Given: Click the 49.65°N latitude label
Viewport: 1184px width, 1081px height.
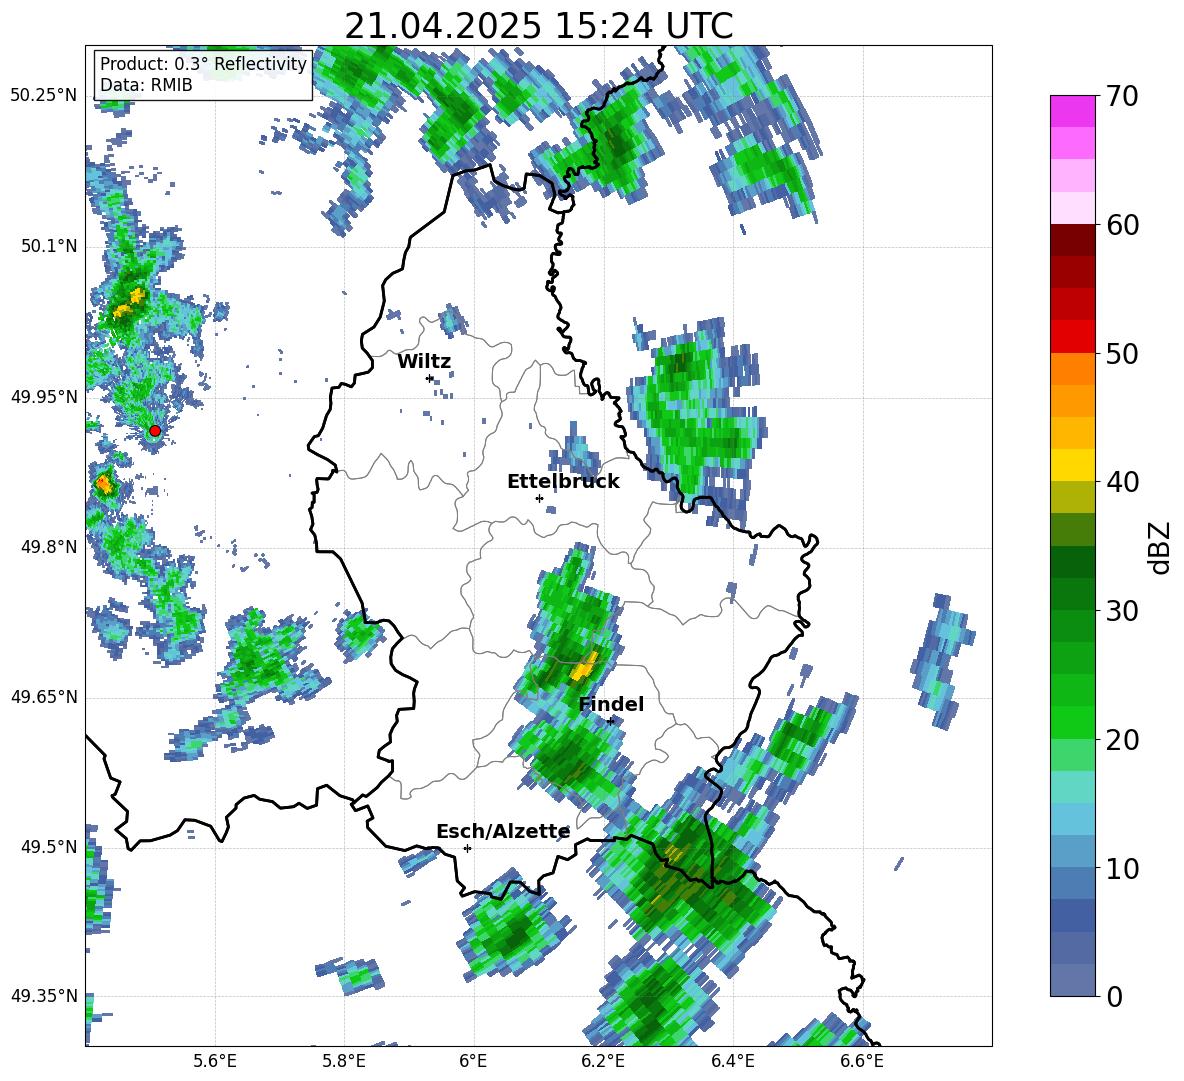Looking at the screenshot, I should pos(44,697).
